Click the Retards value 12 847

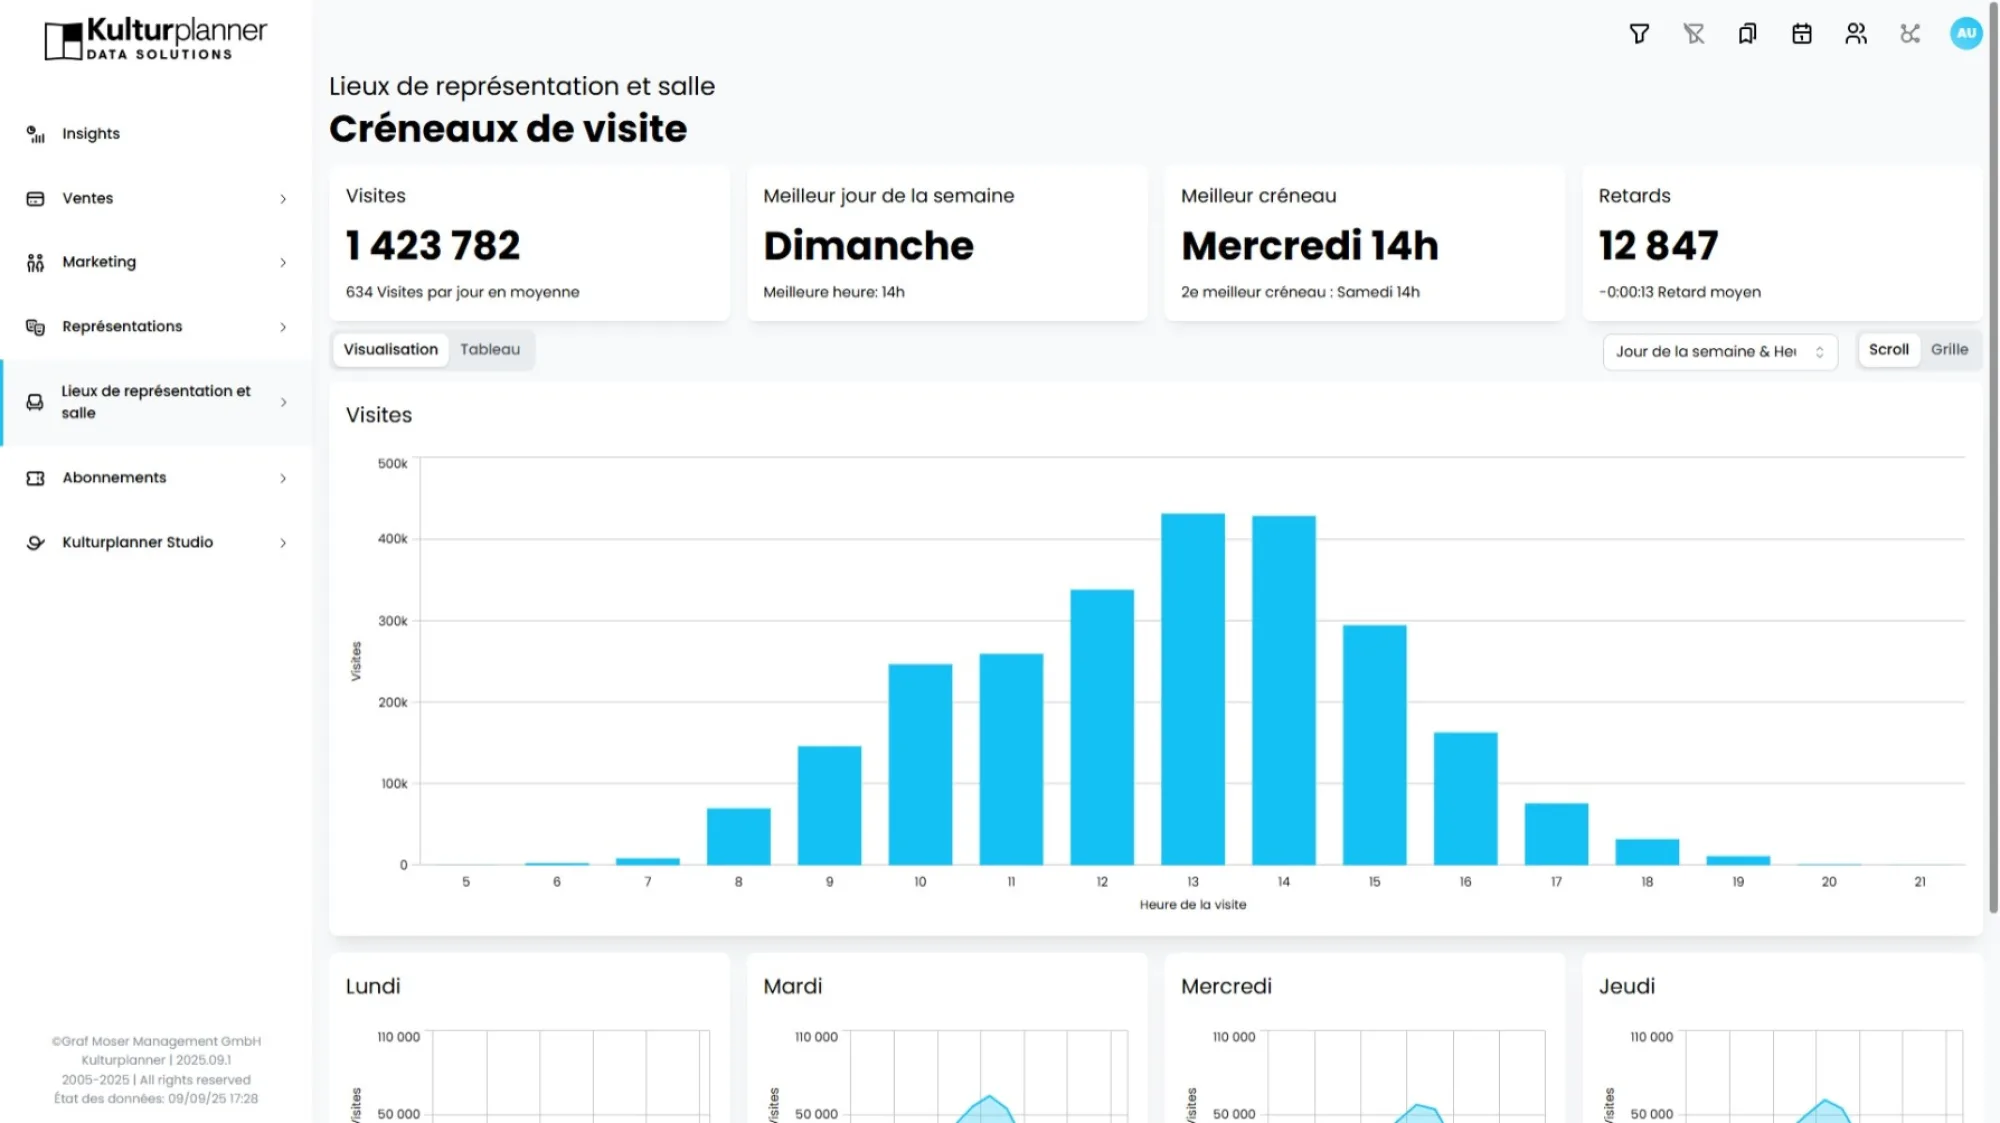1658,246
